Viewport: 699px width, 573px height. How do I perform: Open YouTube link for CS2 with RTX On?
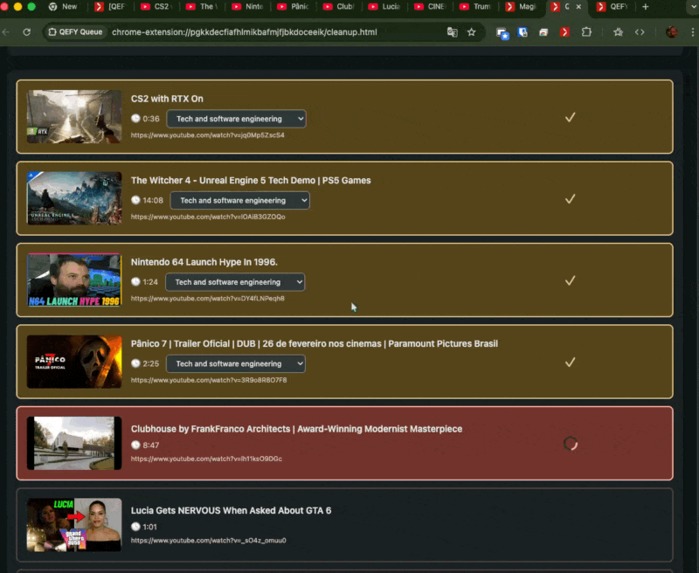point(207,135)
